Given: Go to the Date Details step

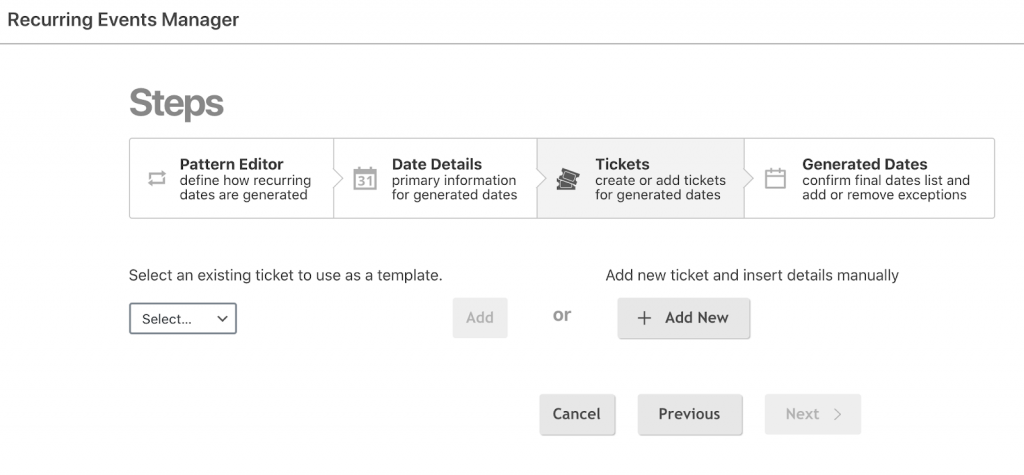Looking at the screenshot, I should (436, 178).
